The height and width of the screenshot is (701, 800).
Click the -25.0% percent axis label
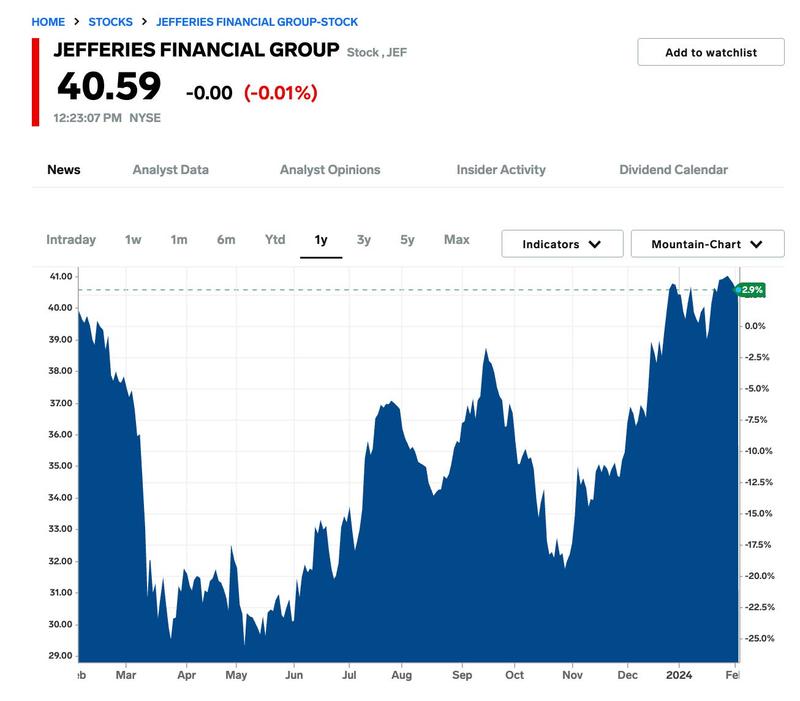tap(760, 638)
